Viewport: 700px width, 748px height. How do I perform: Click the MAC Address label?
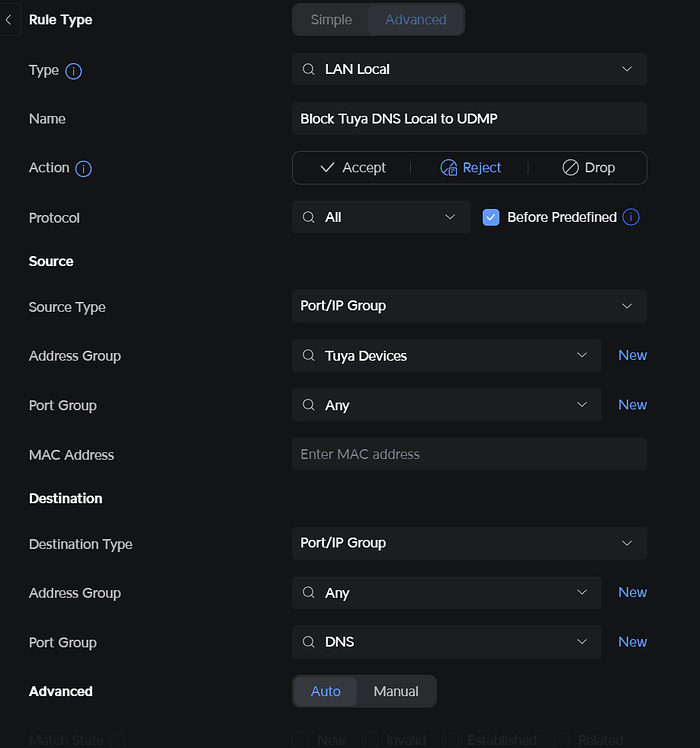(71, 455)
